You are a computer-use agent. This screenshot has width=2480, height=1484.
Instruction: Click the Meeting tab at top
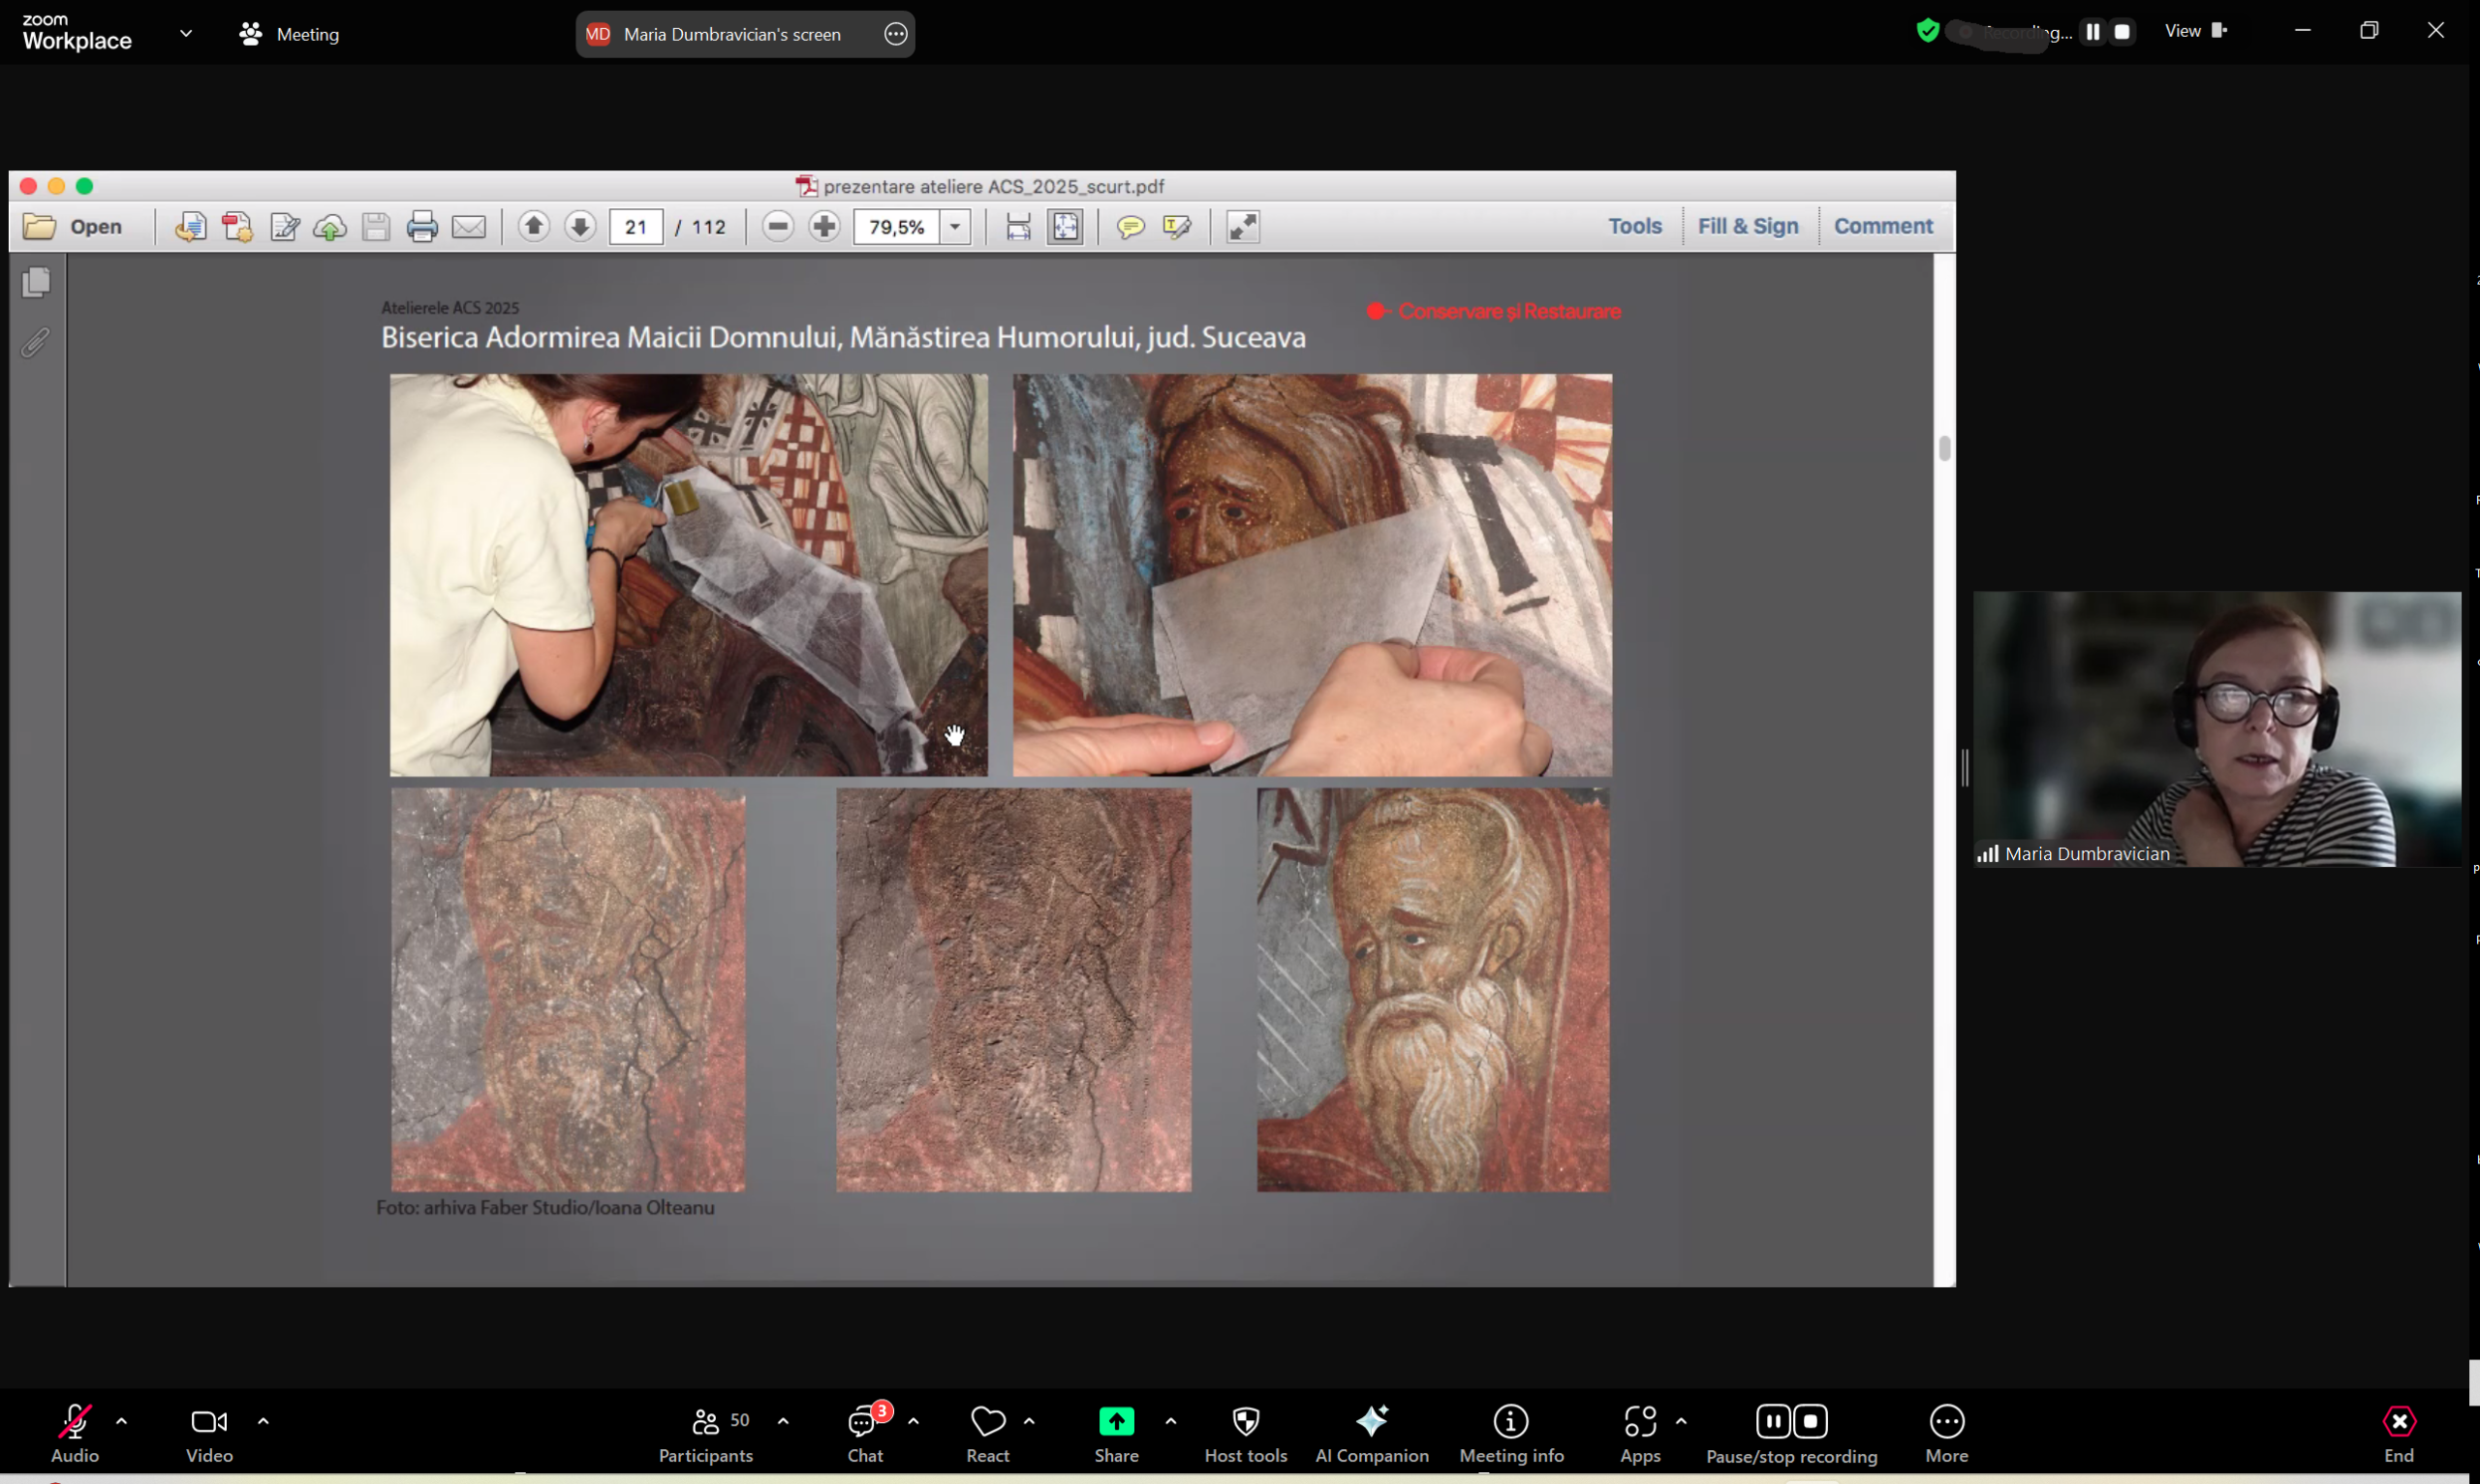pyautogui.click(x=290, y=34)
